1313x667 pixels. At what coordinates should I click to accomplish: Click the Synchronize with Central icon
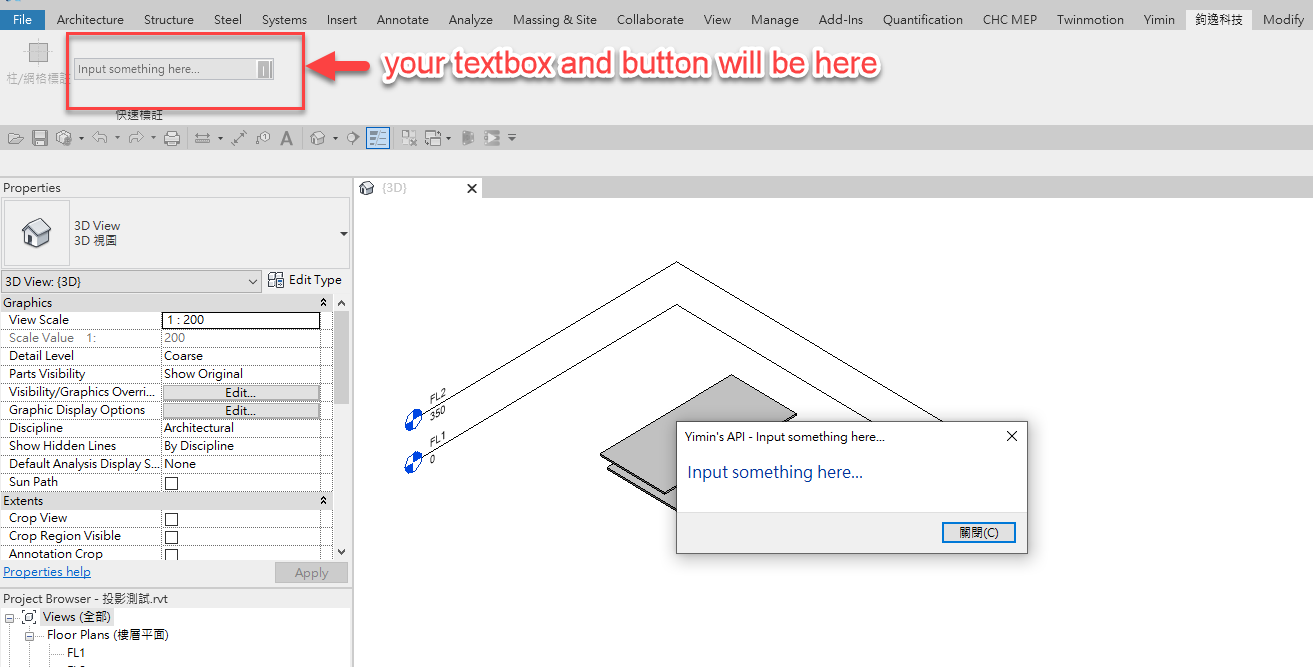pyautogui.click(x=63, y=138)
